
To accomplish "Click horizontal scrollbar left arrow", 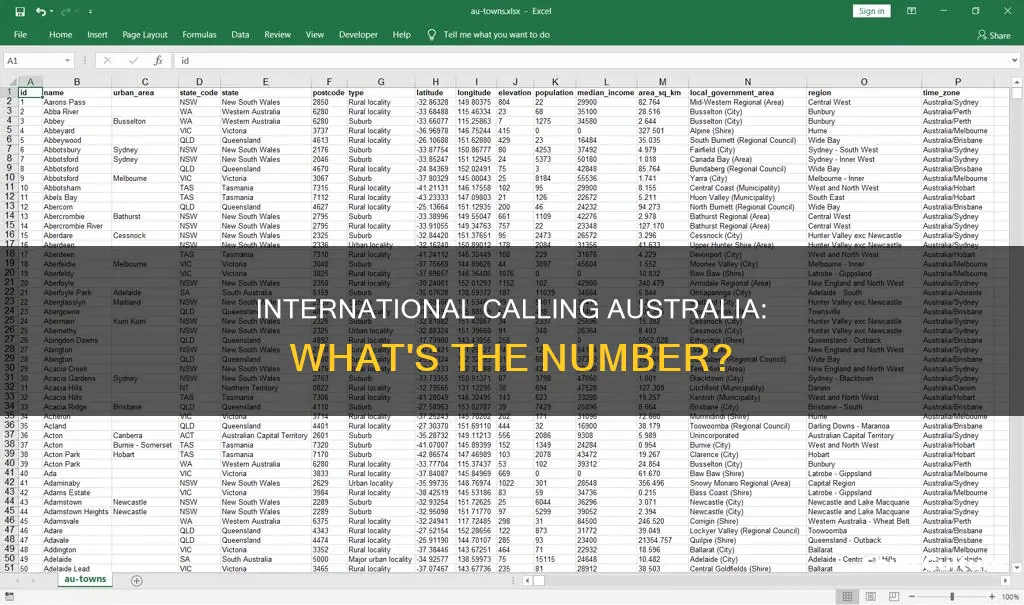I will pyautogui.click(x=527, y=580).
